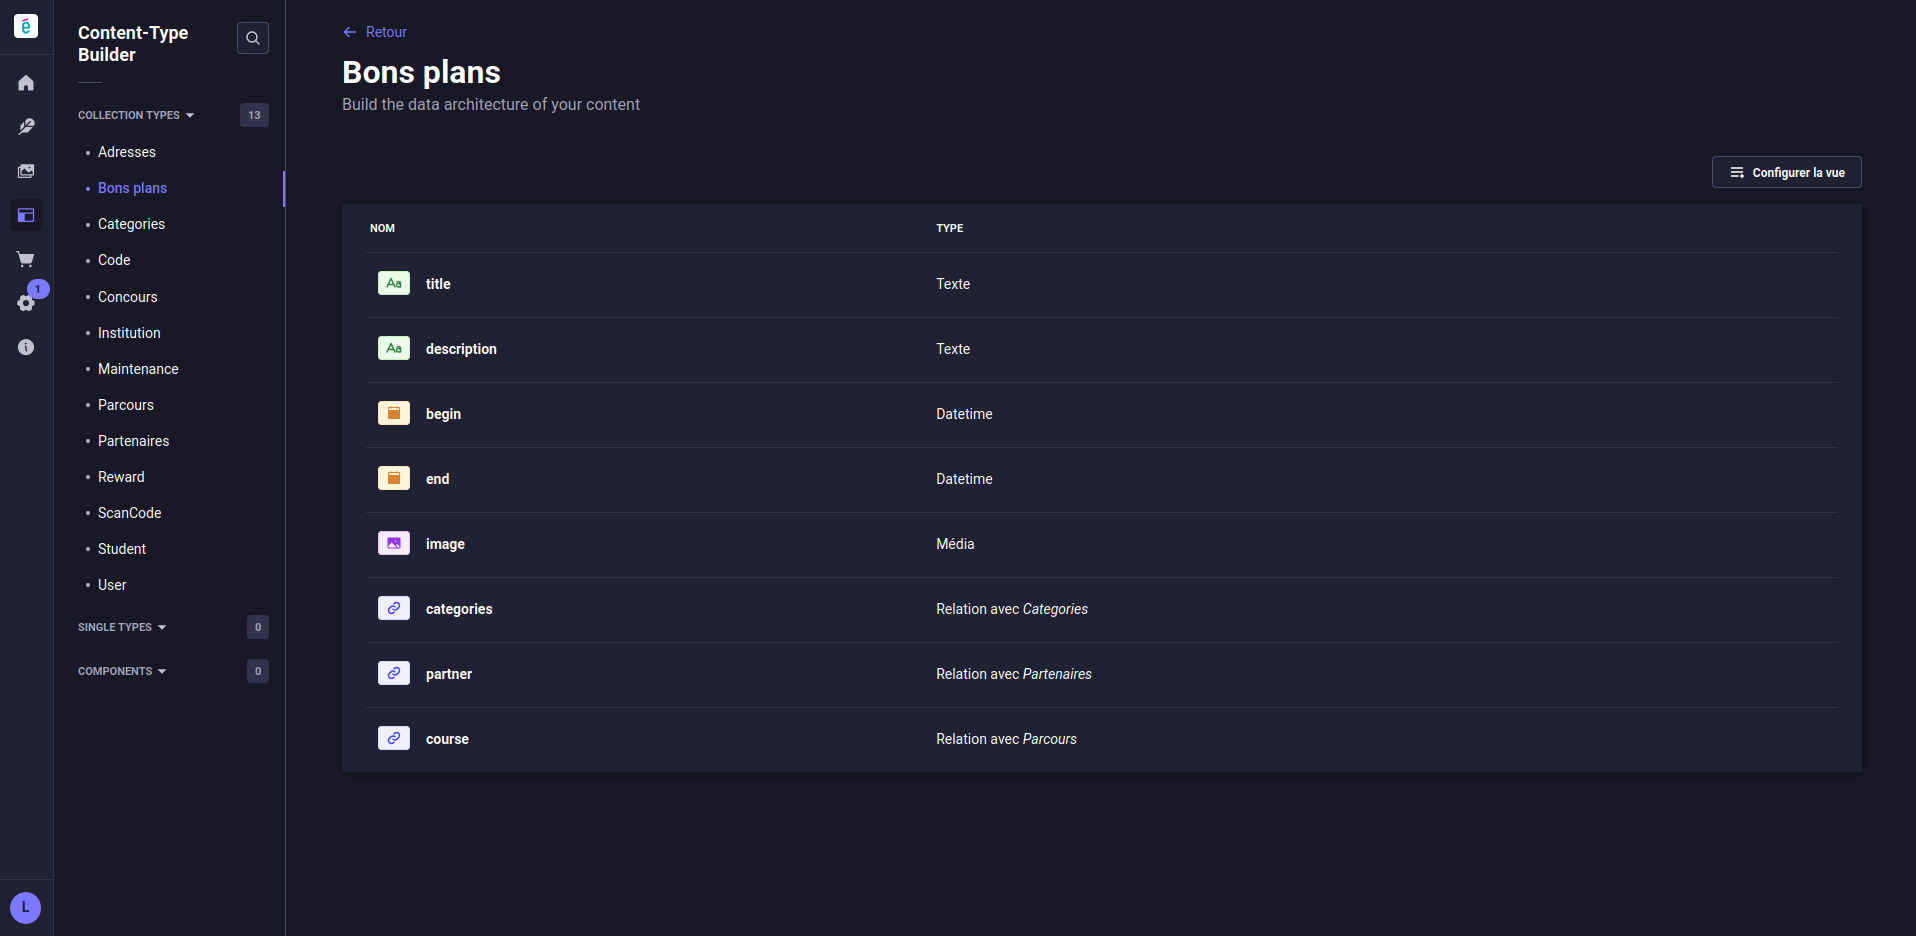Switch to the Categories collection type
Screen dimensions: 1916x936
tap(131, 224)
